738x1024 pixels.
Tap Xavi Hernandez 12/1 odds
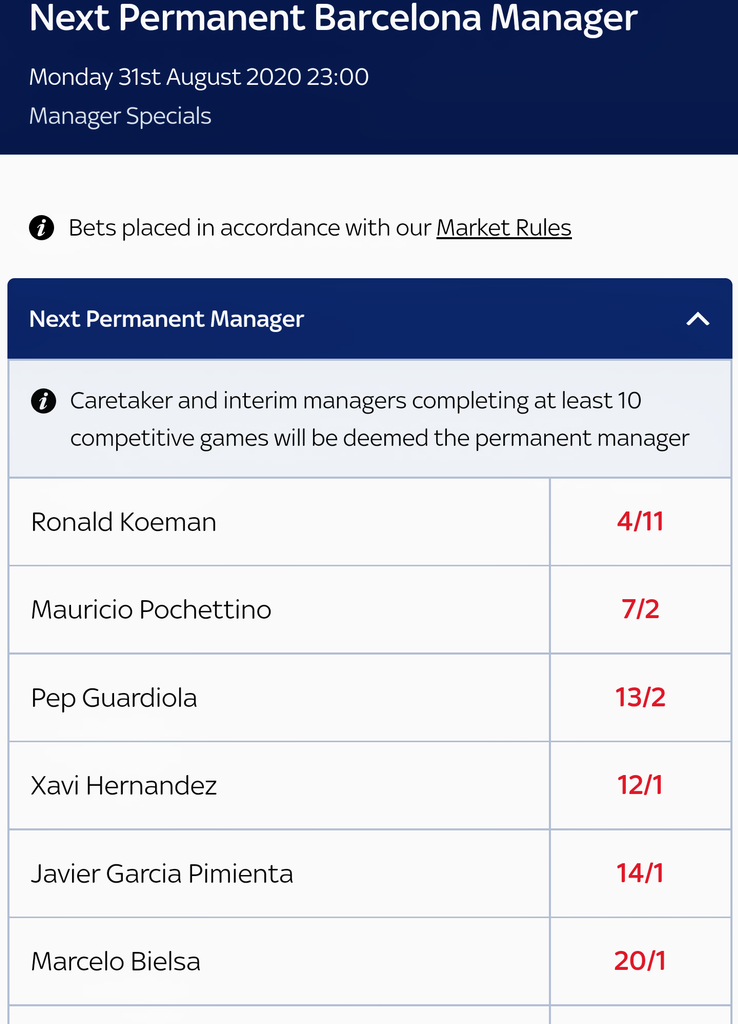tap(640, 785)
